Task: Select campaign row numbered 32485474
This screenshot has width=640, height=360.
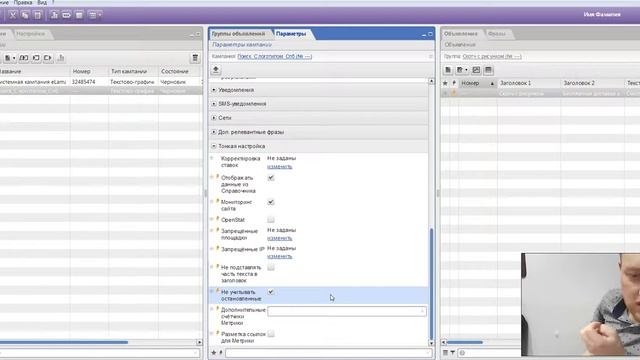Action: pos(100,82)
